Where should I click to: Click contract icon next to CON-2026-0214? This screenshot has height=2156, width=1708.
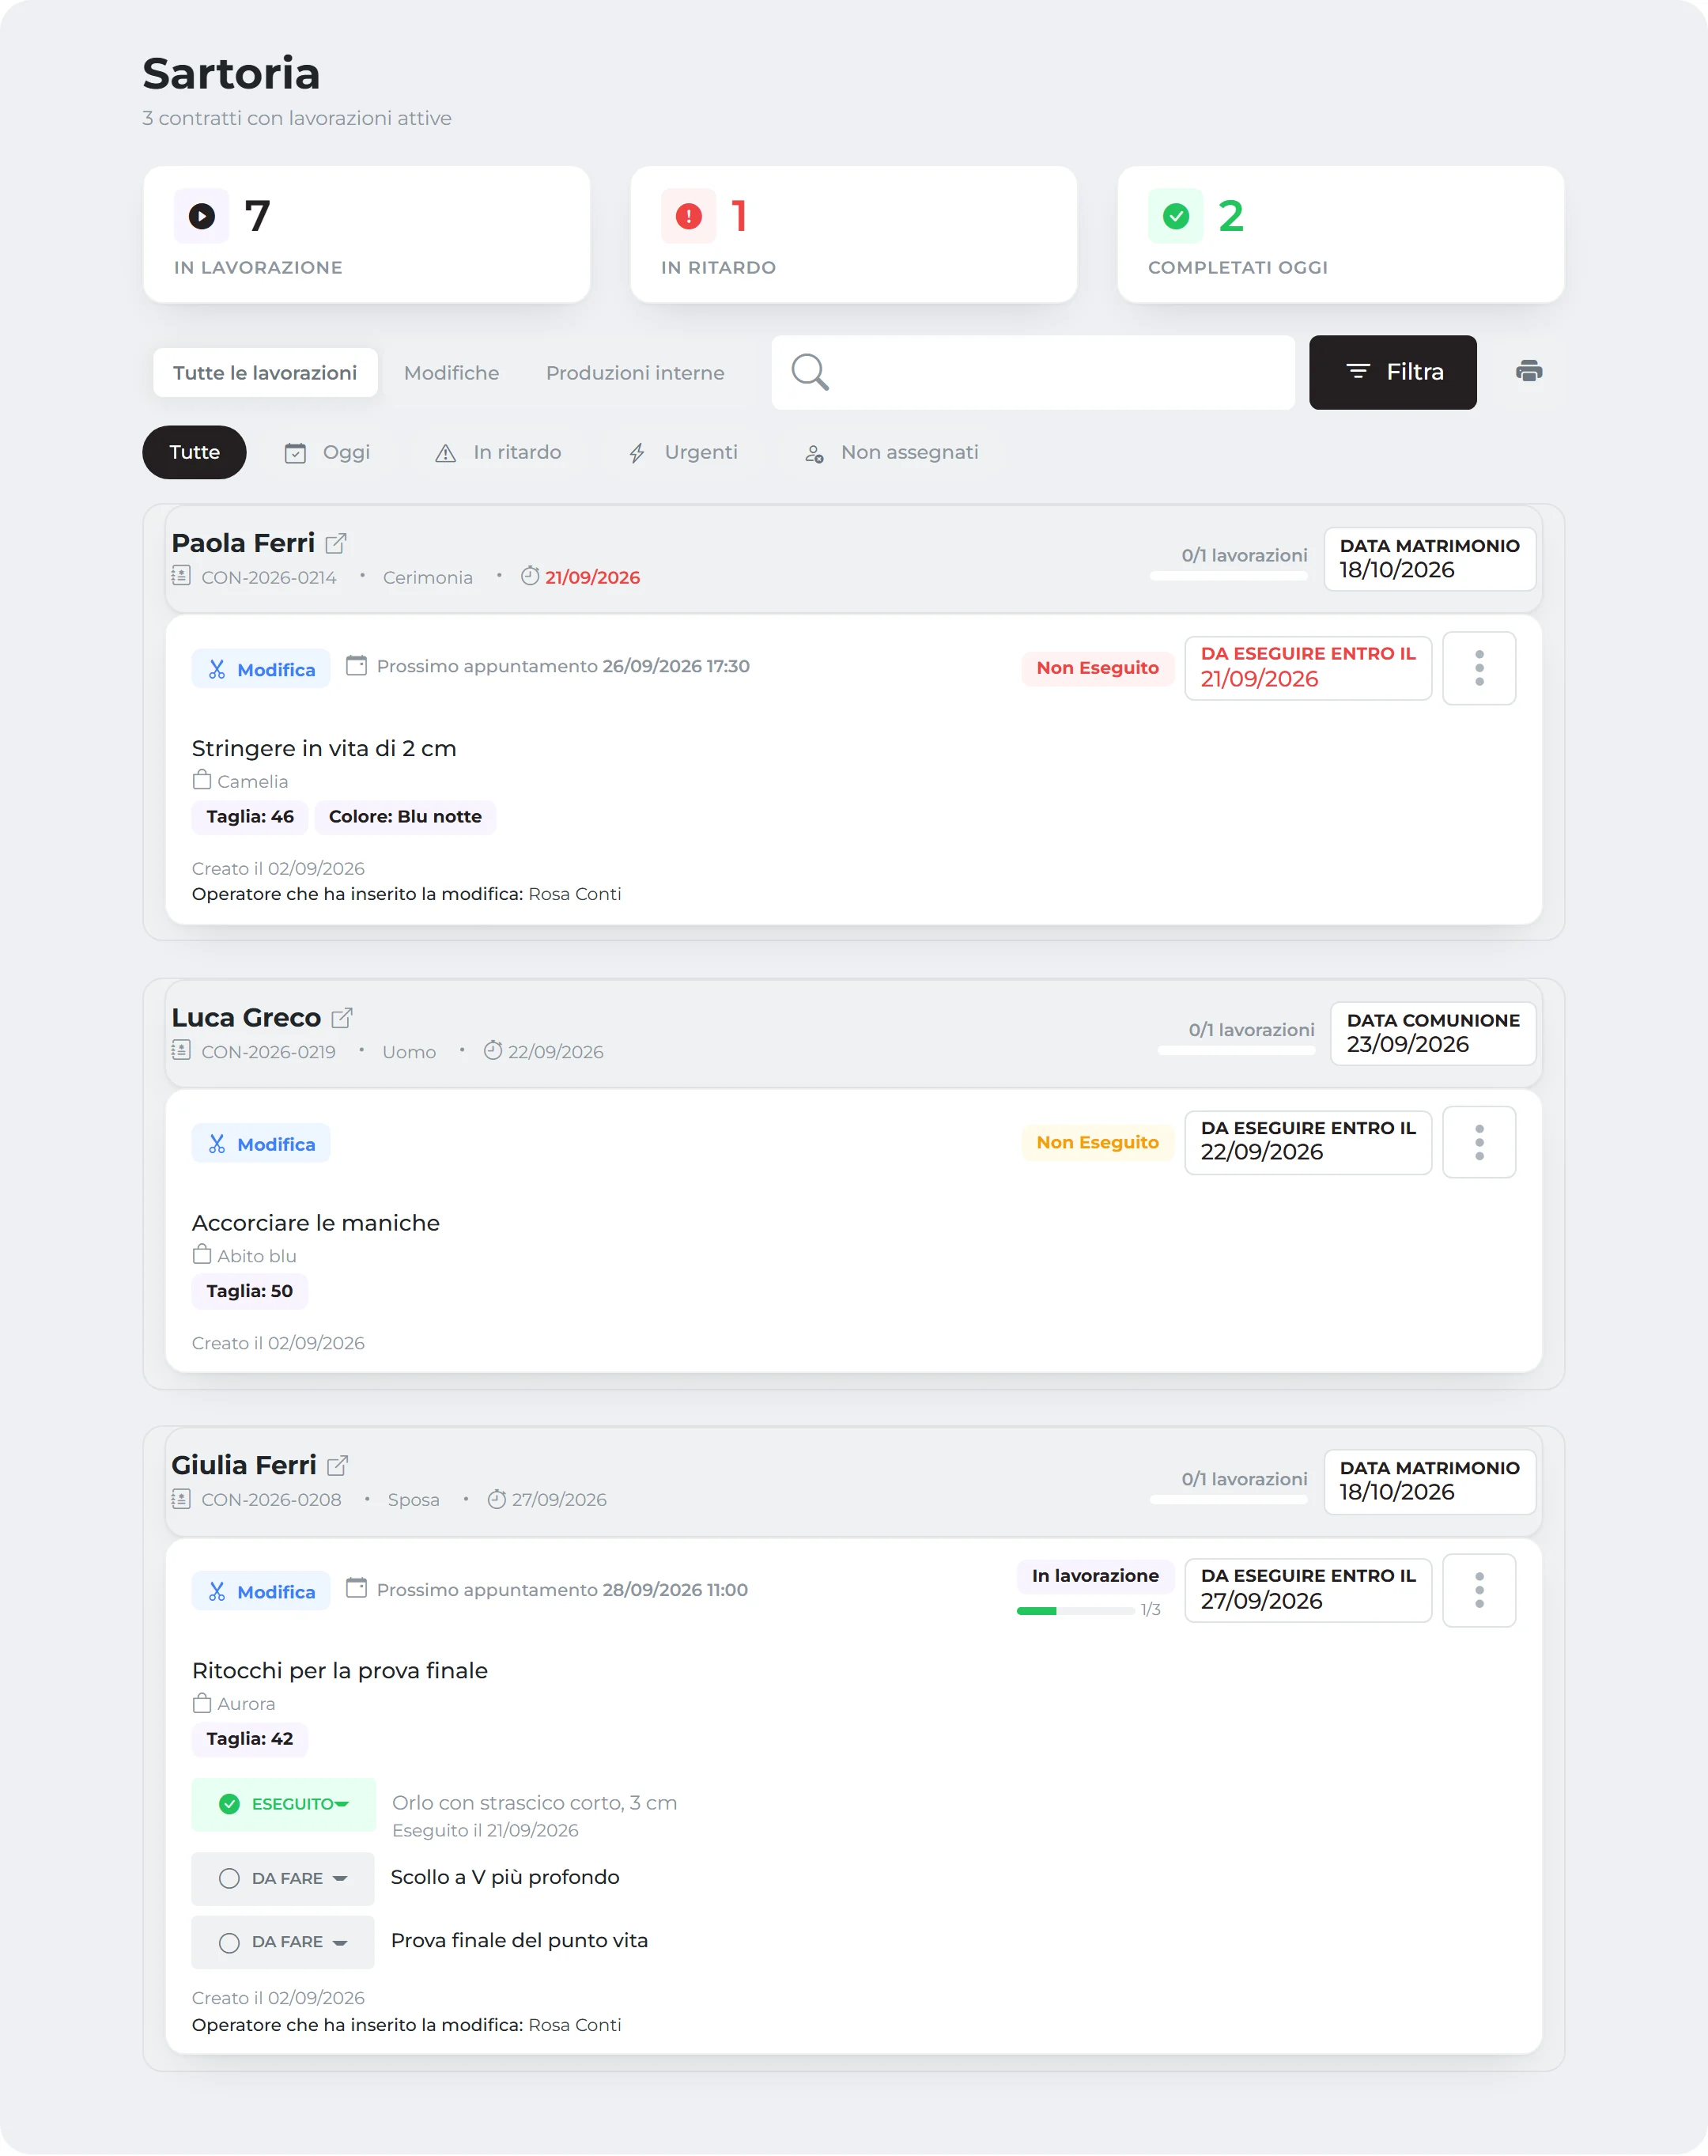181,576
